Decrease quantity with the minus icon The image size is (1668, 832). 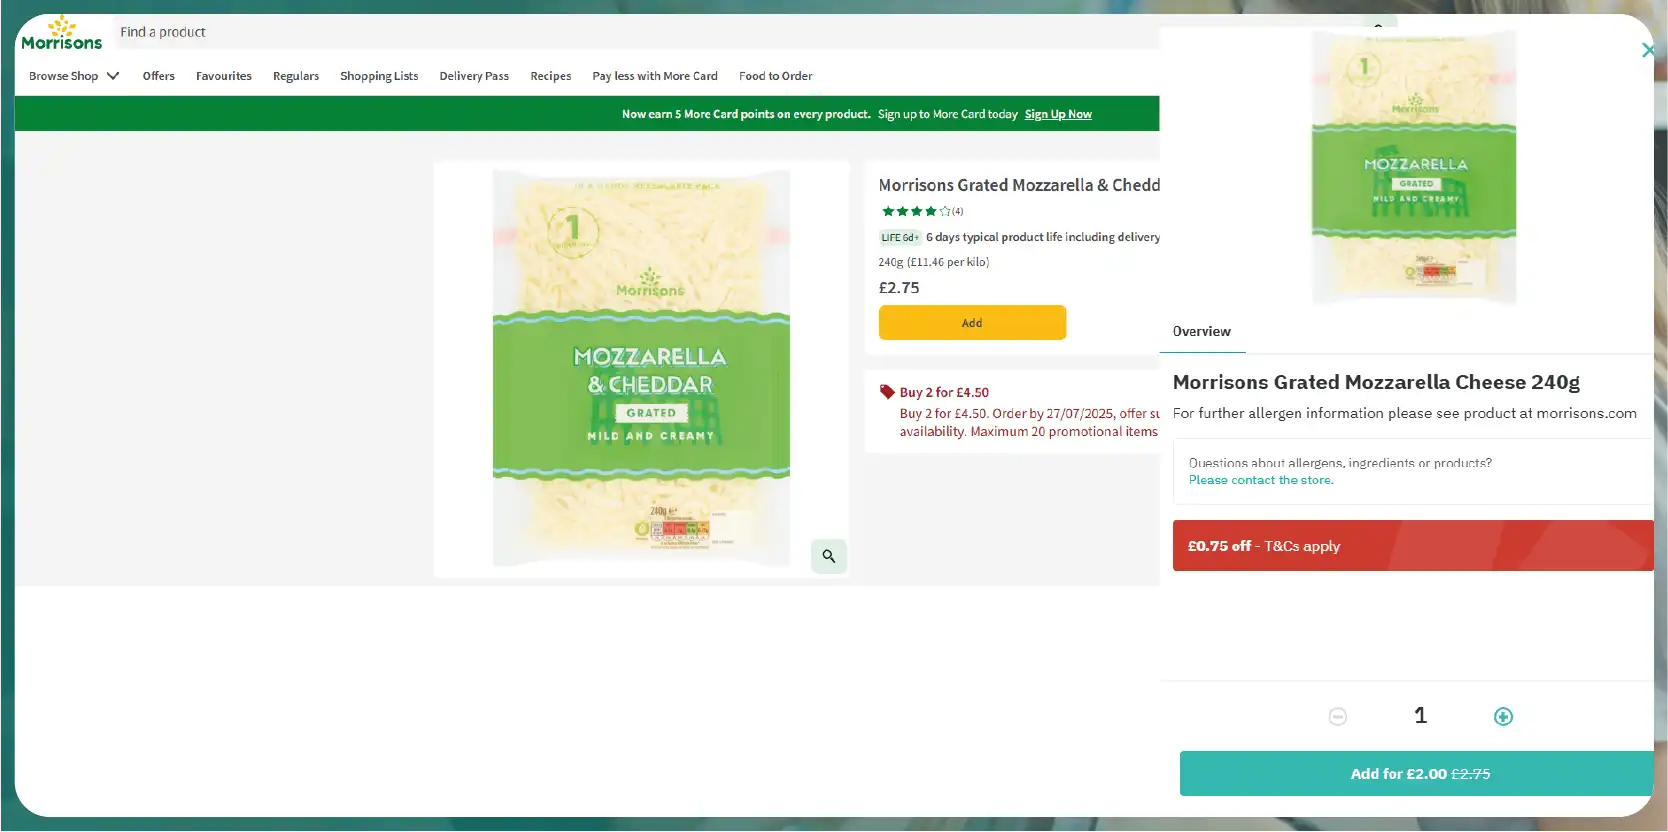coord(1337,716)
